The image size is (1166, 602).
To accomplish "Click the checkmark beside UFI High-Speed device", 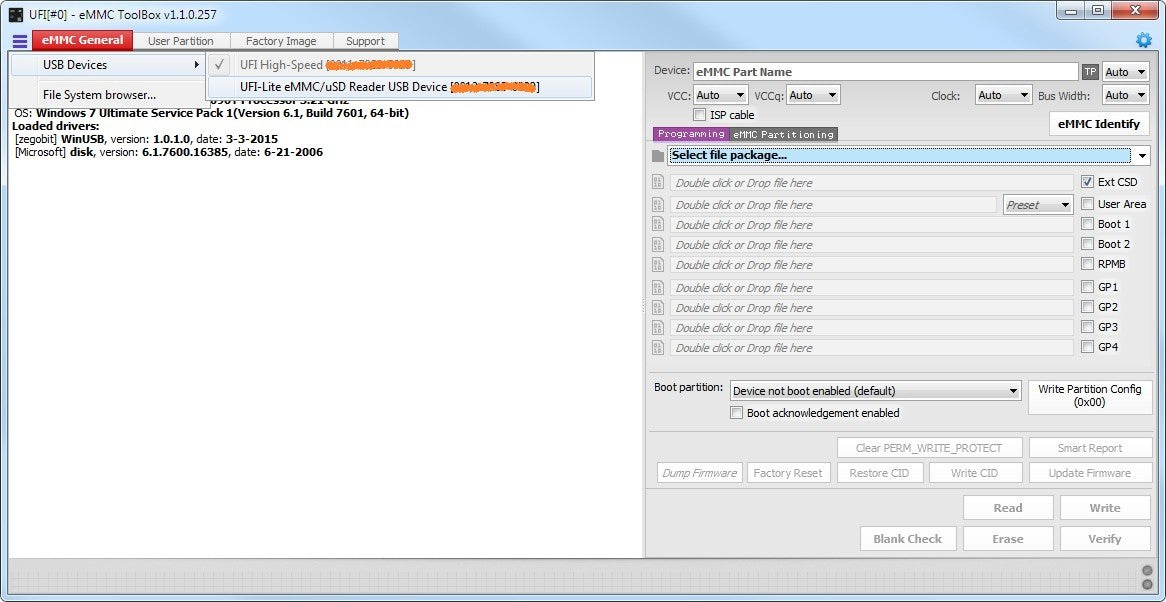I will click(x=217, y=63).
